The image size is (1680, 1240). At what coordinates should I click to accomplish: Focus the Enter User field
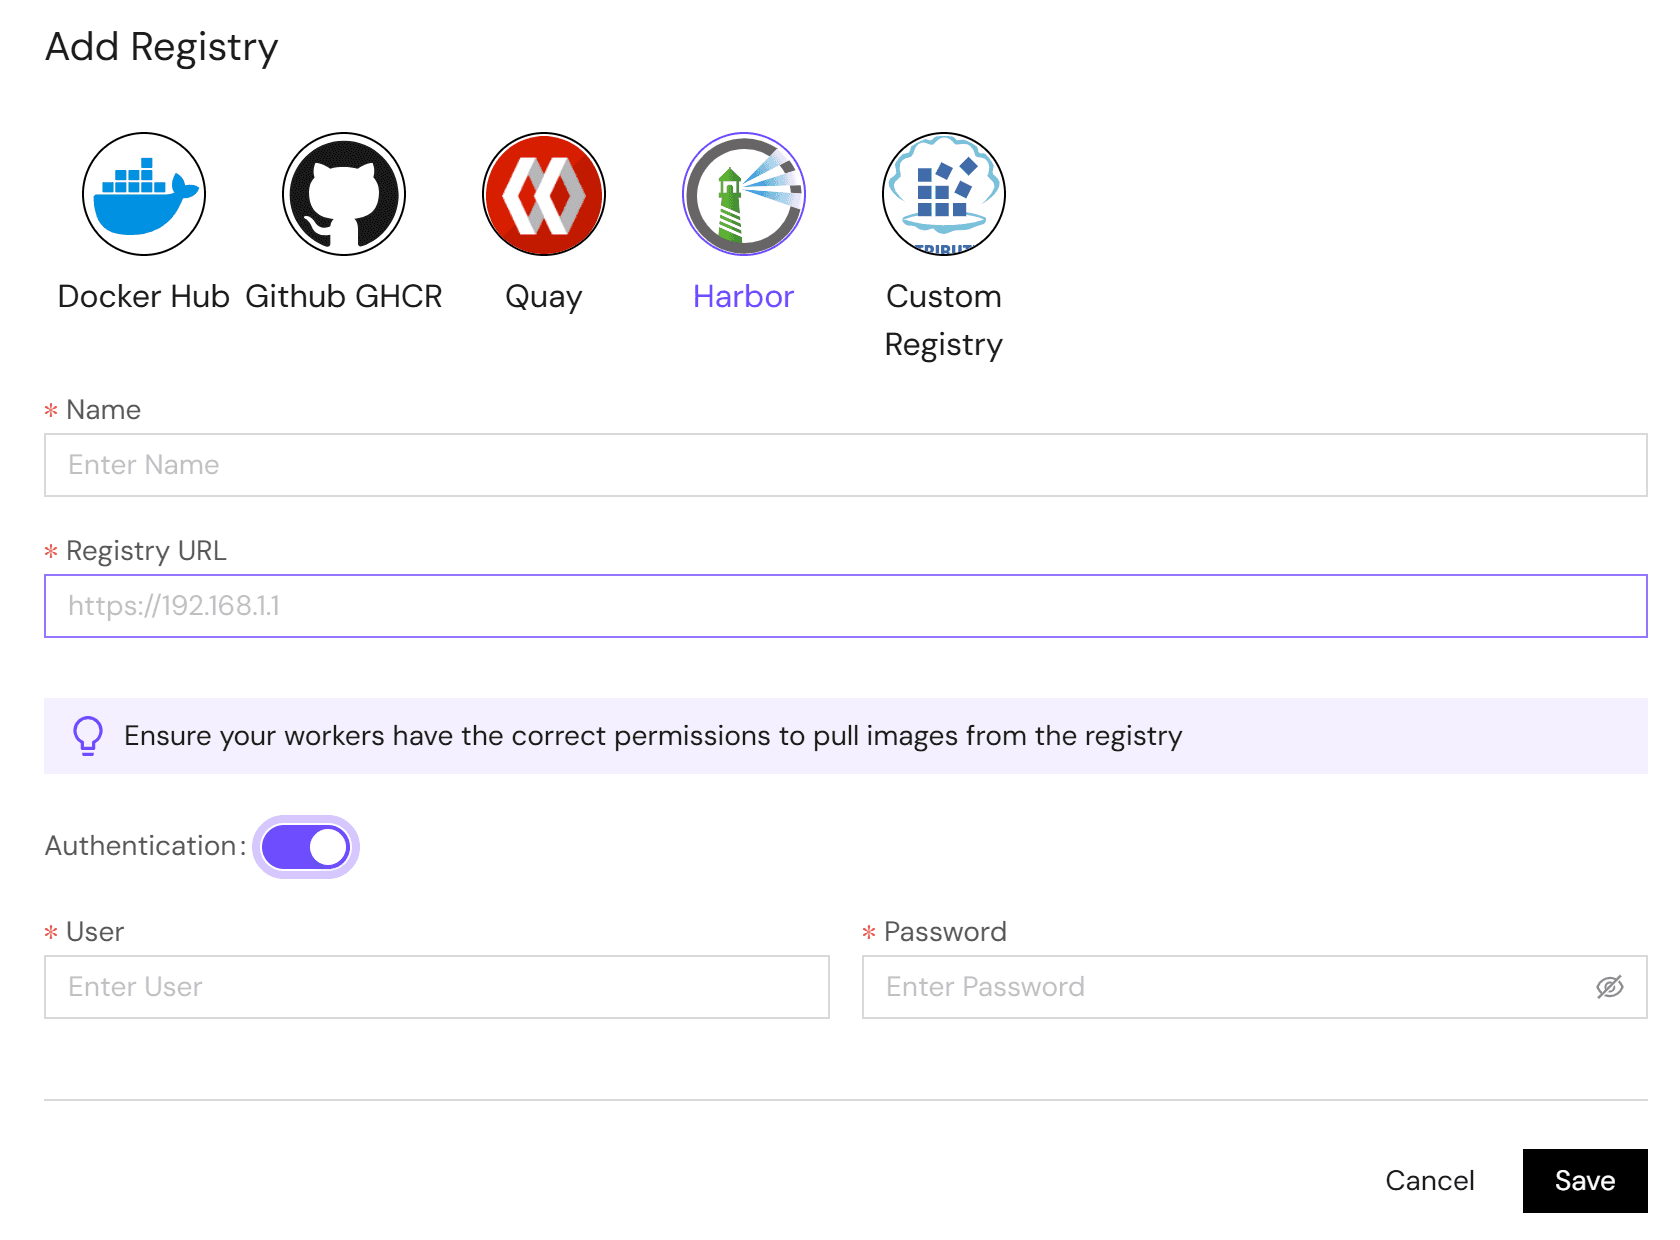[437, 987]
